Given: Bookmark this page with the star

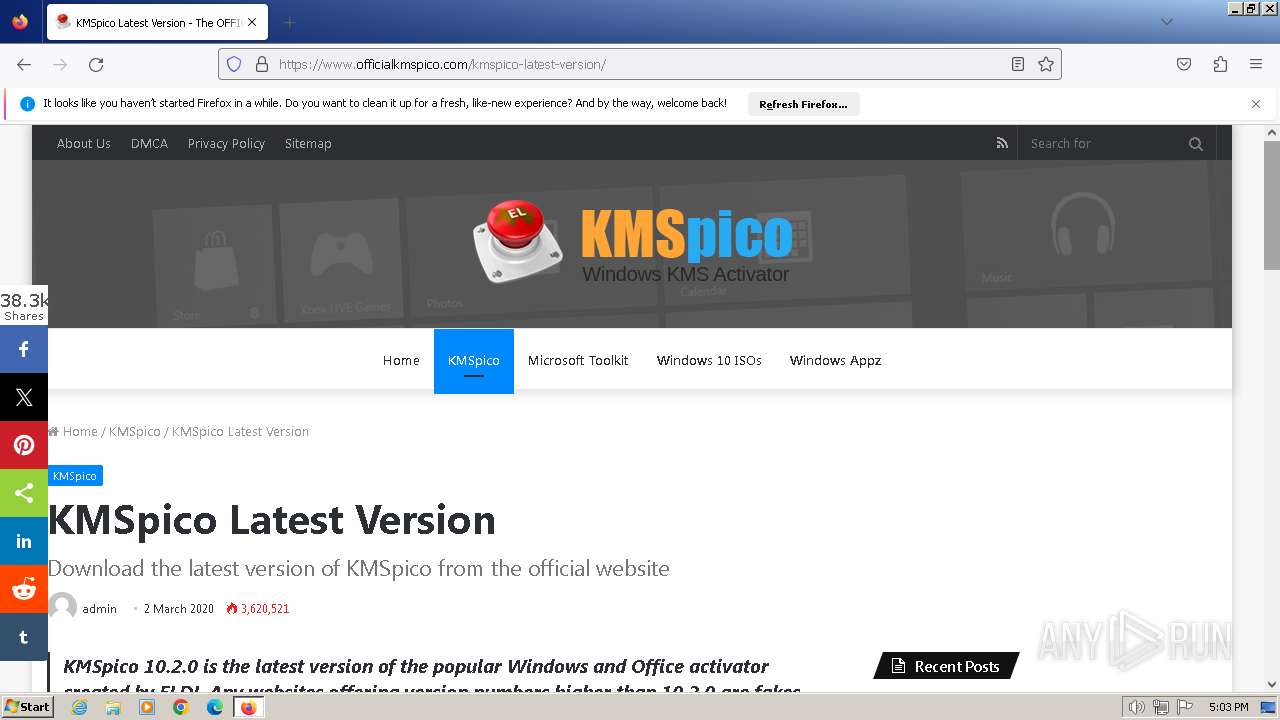Looking at the screenshot, I should click(x=1046, y=64).
